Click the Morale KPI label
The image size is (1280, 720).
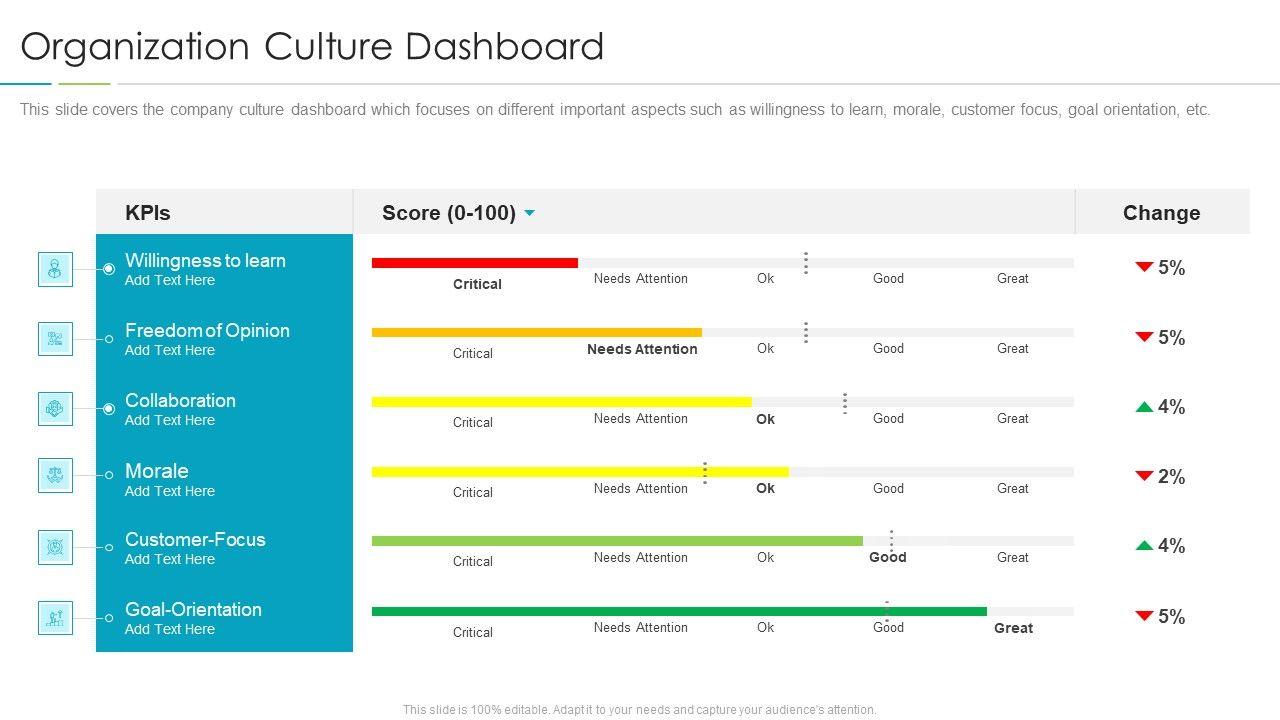(157, 471)
